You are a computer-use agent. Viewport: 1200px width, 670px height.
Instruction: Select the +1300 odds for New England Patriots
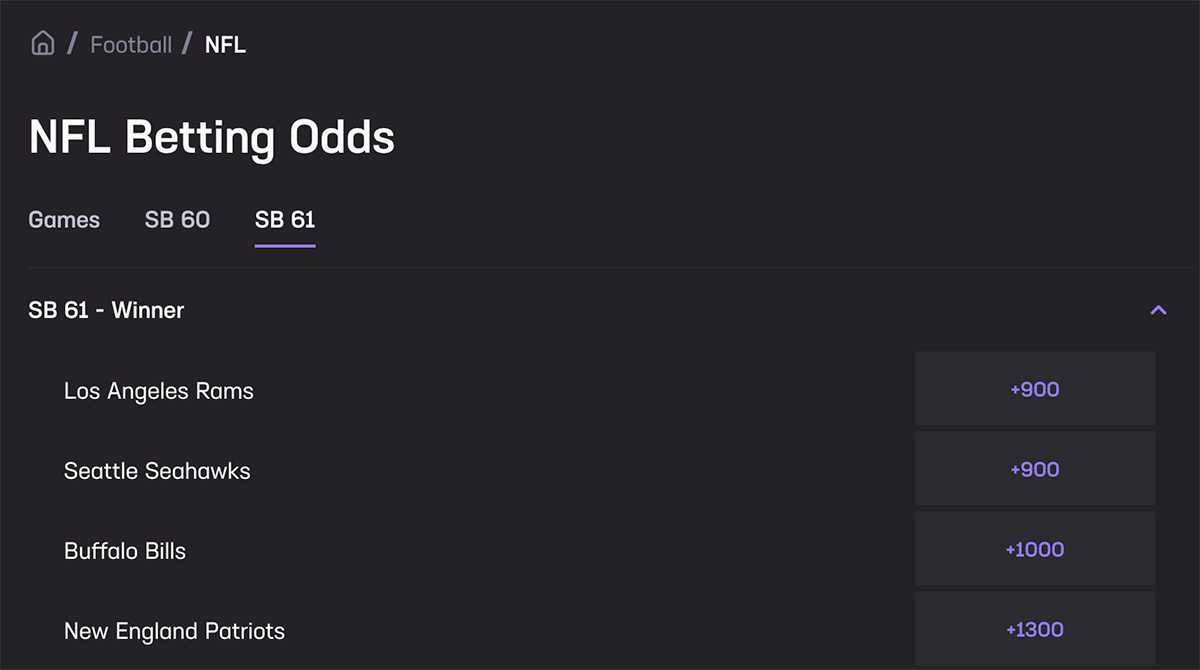pyautogui.click(x=1034, y=628)
